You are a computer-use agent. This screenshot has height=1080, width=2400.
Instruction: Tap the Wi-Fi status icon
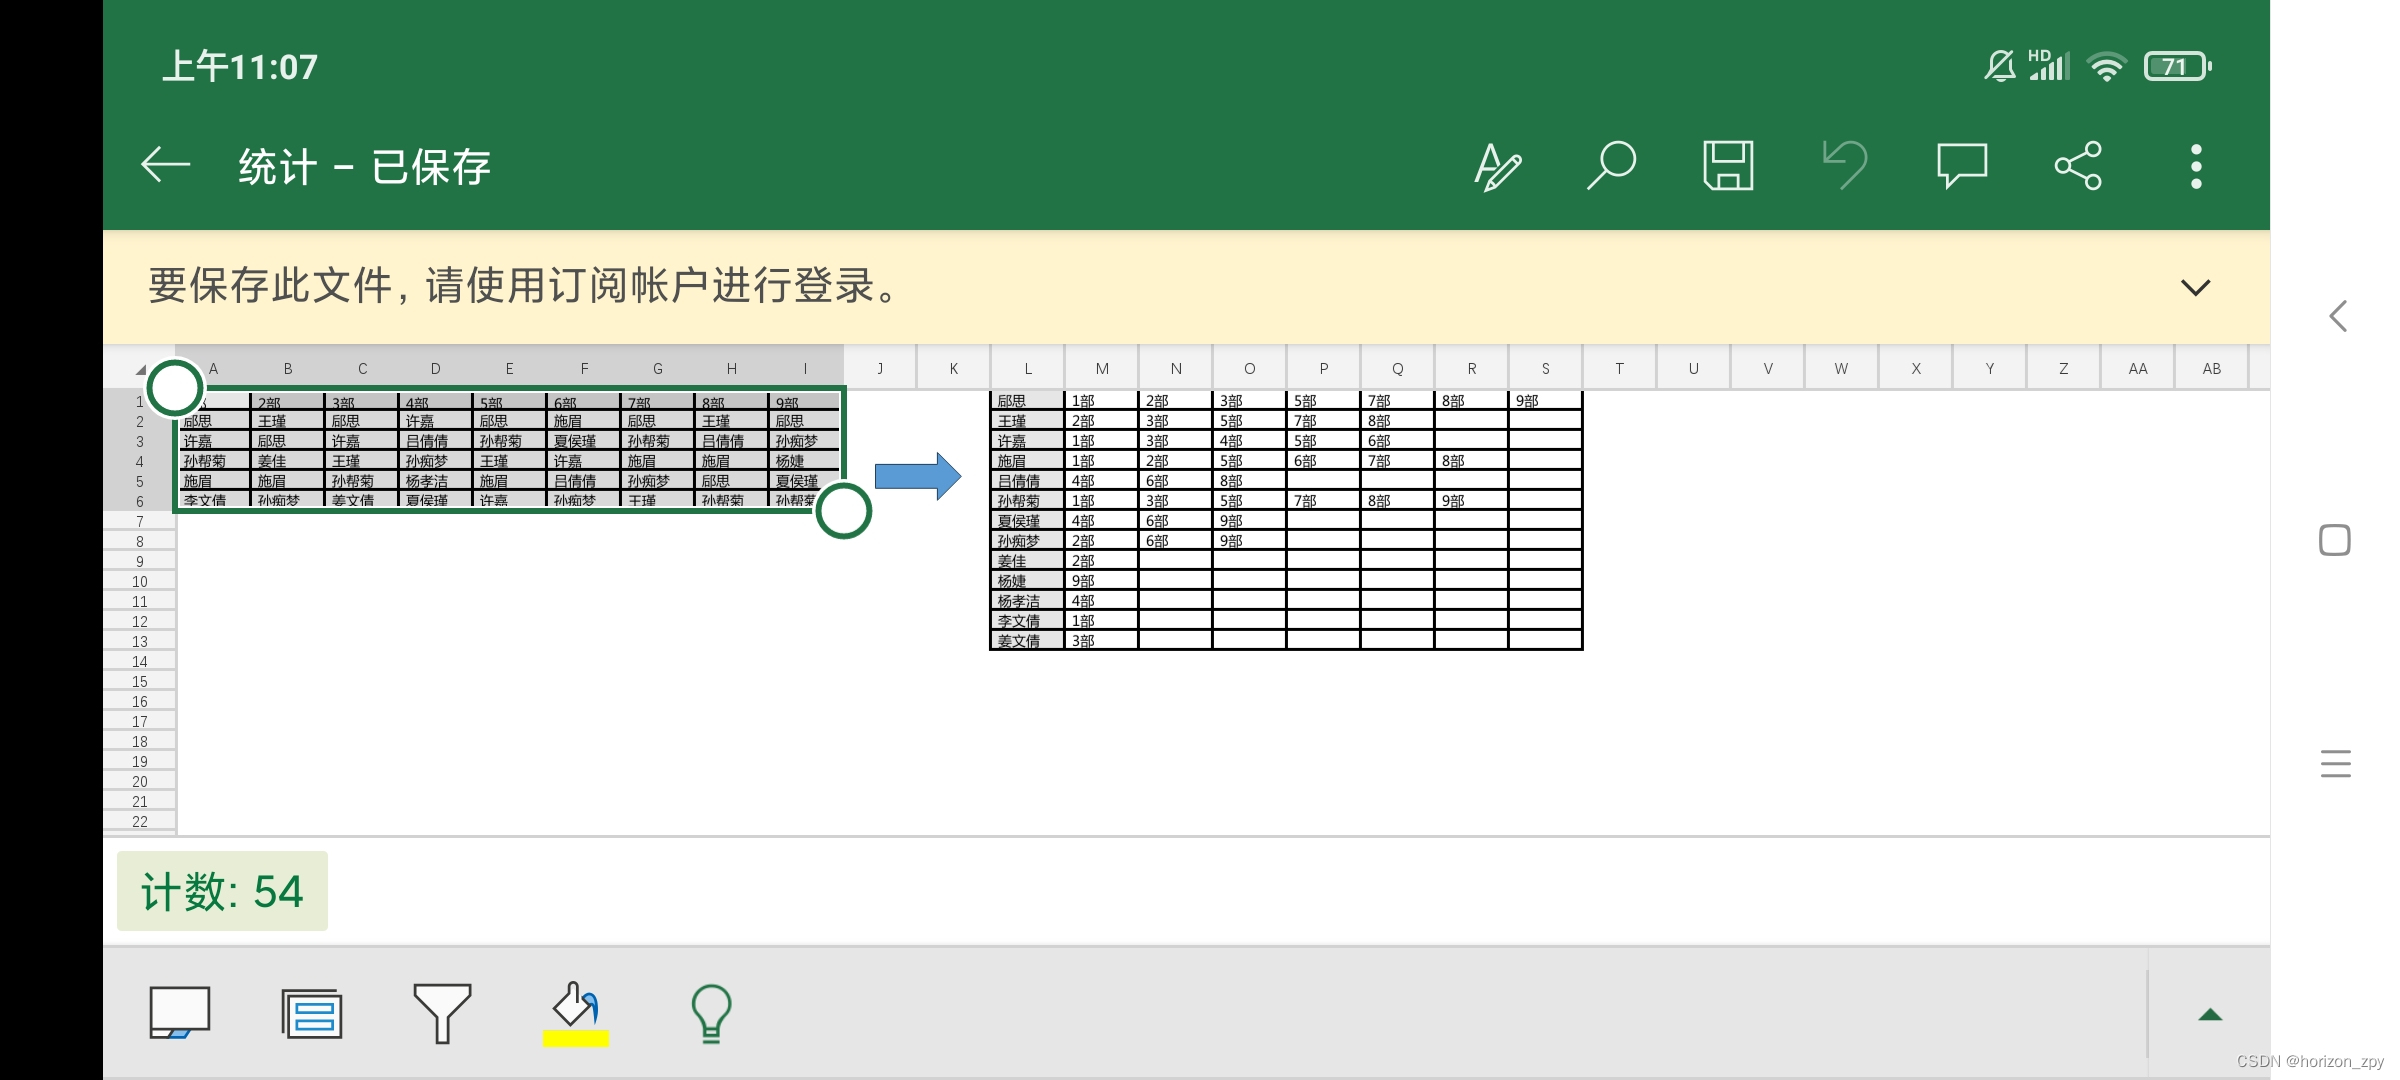[2106, 67]
